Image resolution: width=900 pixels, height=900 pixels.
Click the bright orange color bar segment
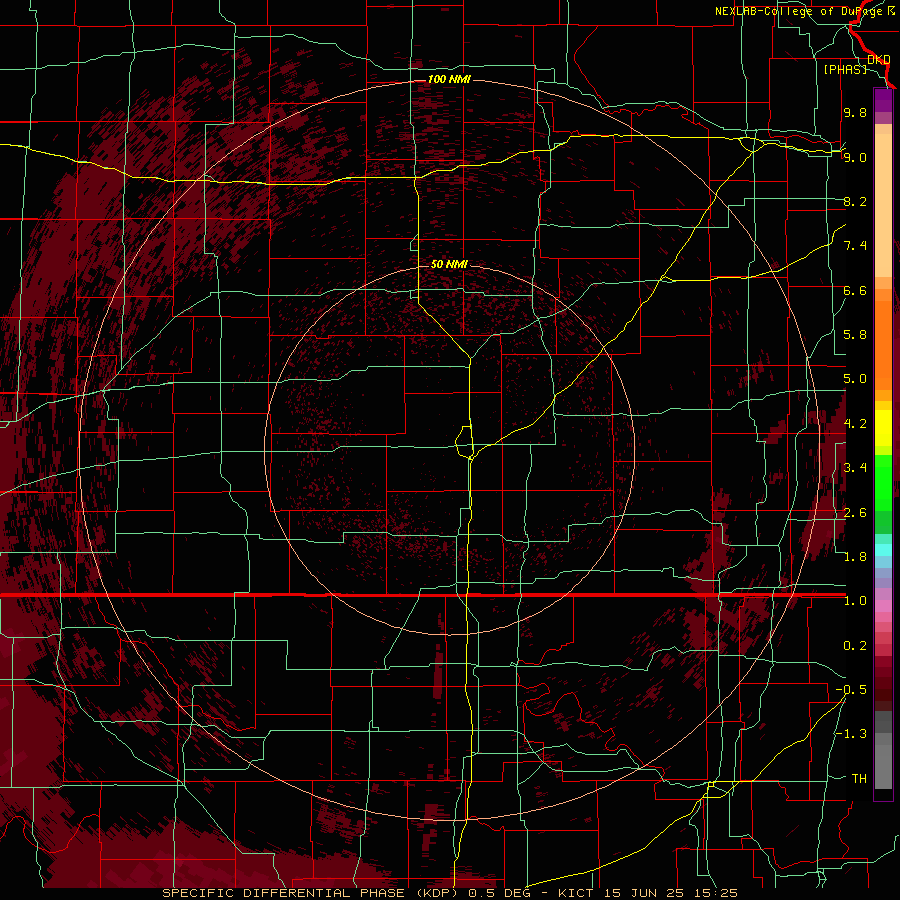click(883, 344)
